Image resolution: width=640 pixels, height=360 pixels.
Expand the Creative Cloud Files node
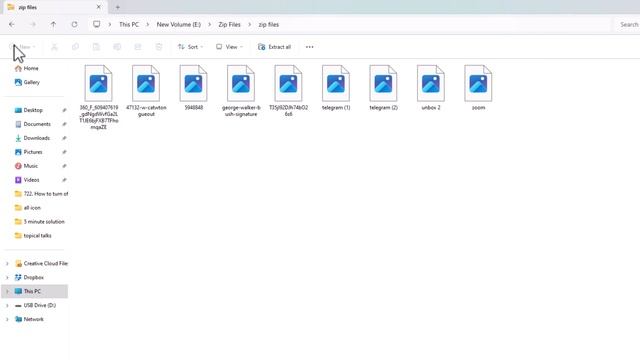tap(7, 264)
